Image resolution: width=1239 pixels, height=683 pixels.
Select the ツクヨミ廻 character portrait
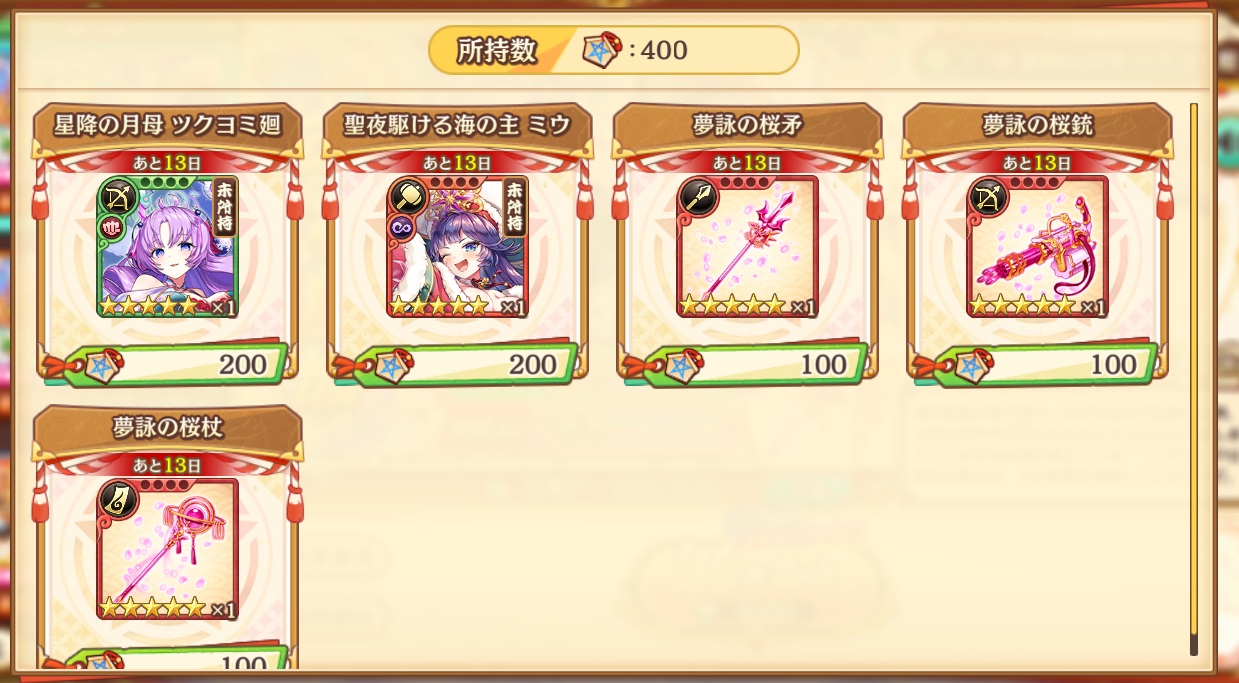[167, 247]
